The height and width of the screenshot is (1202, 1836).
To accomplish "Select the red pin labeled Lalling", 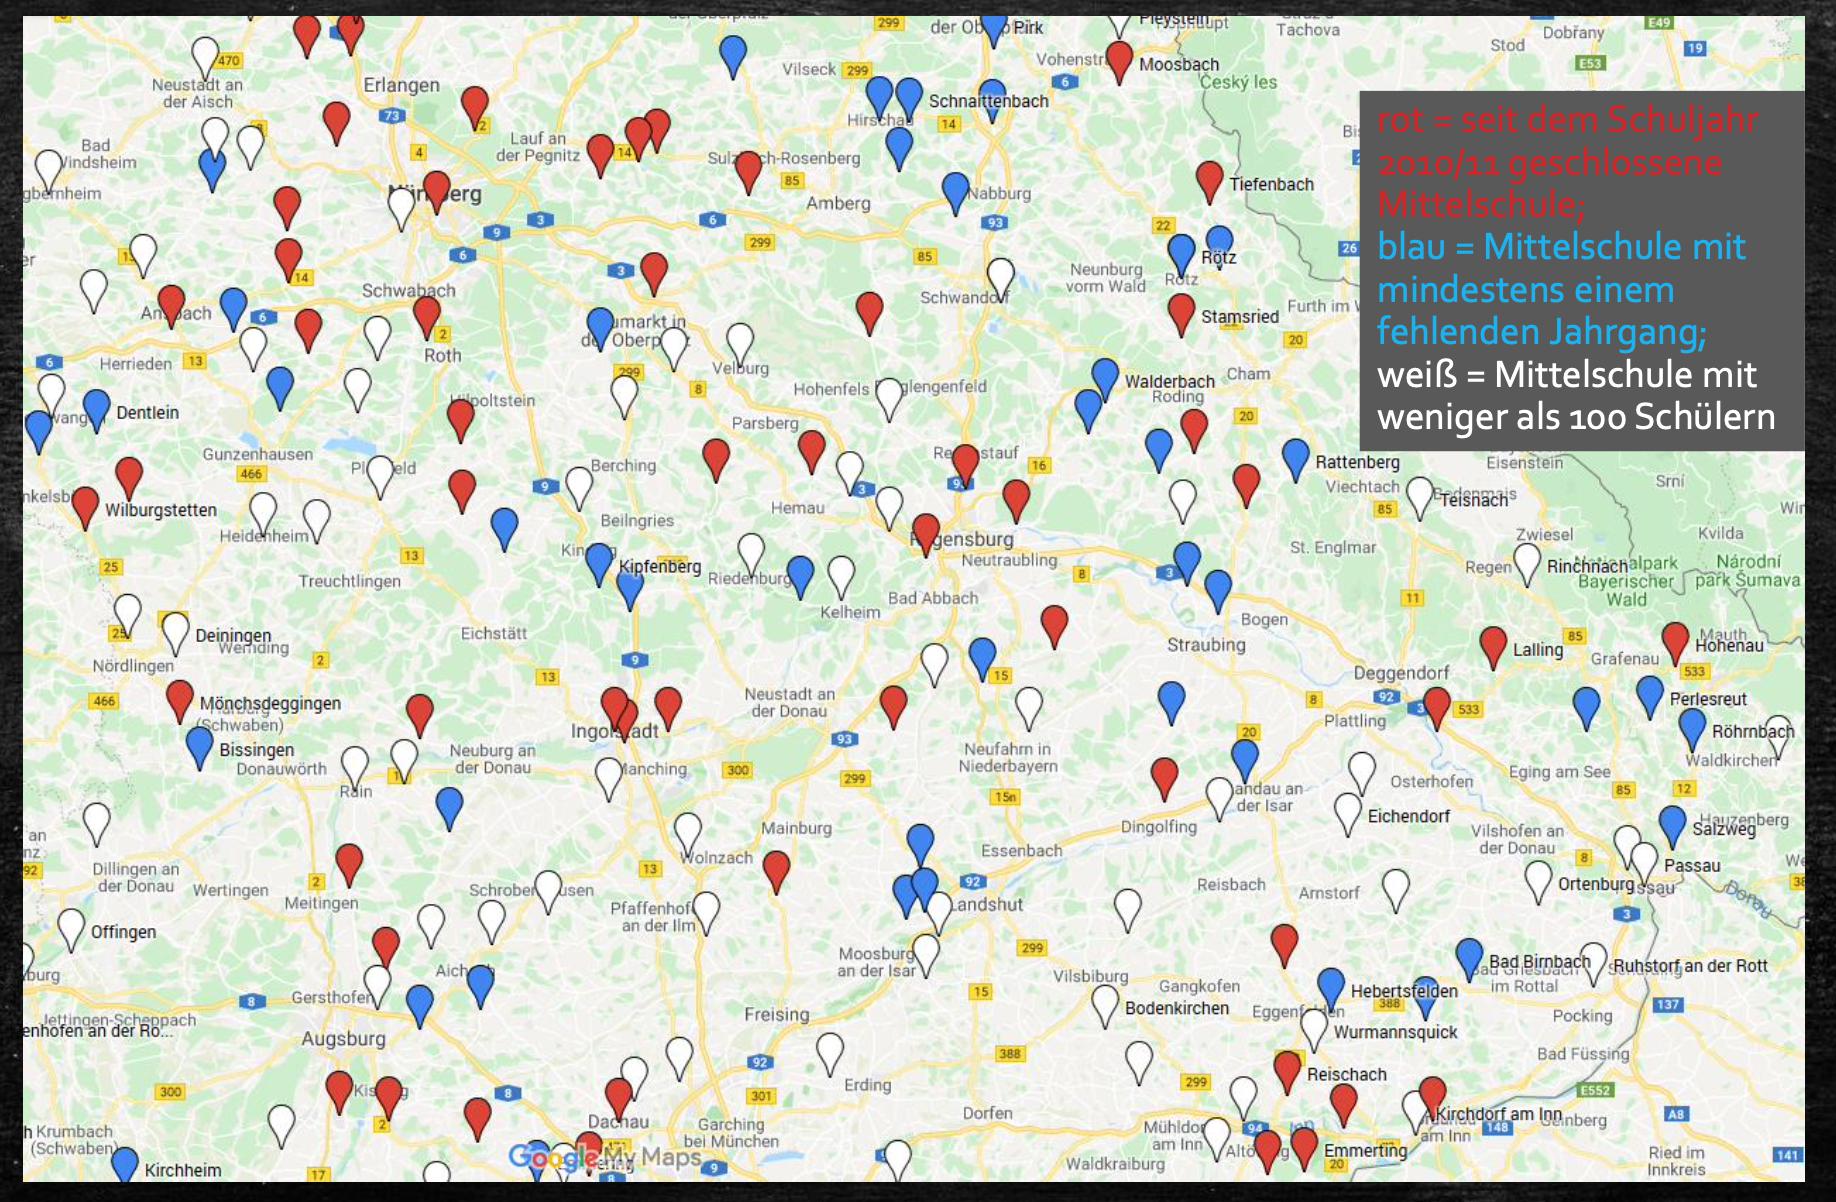I will click(1493, 647).
